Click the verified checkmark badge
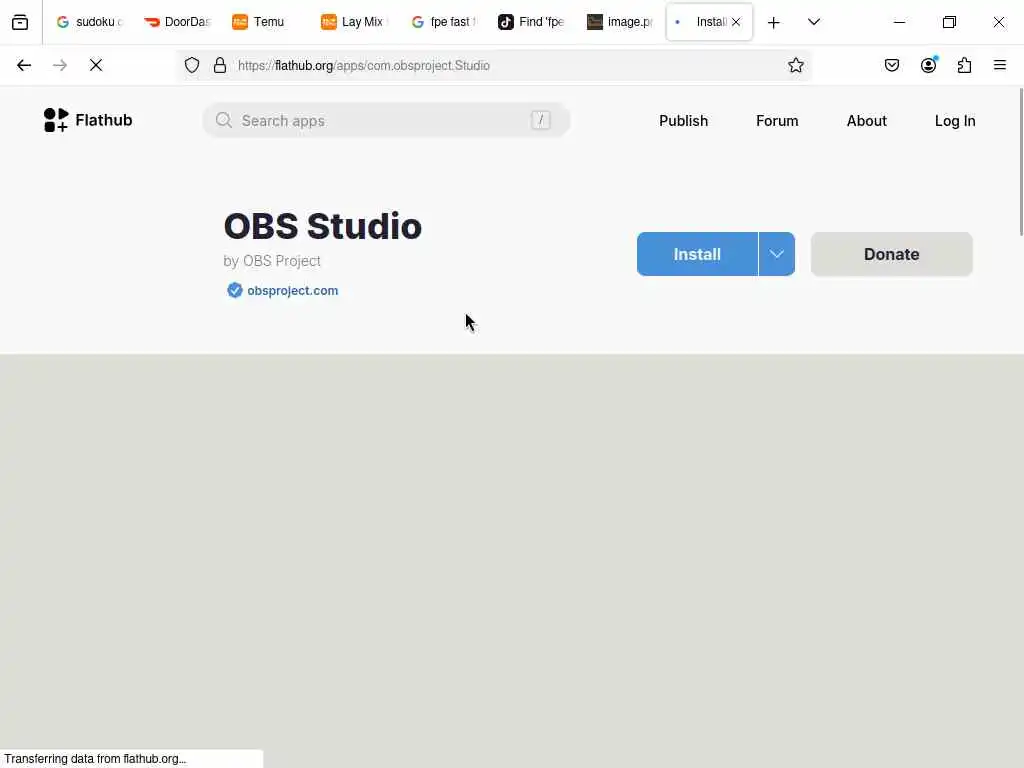Image resolution: width=1024 pixels, height=768 pixels. click(234, 290)
